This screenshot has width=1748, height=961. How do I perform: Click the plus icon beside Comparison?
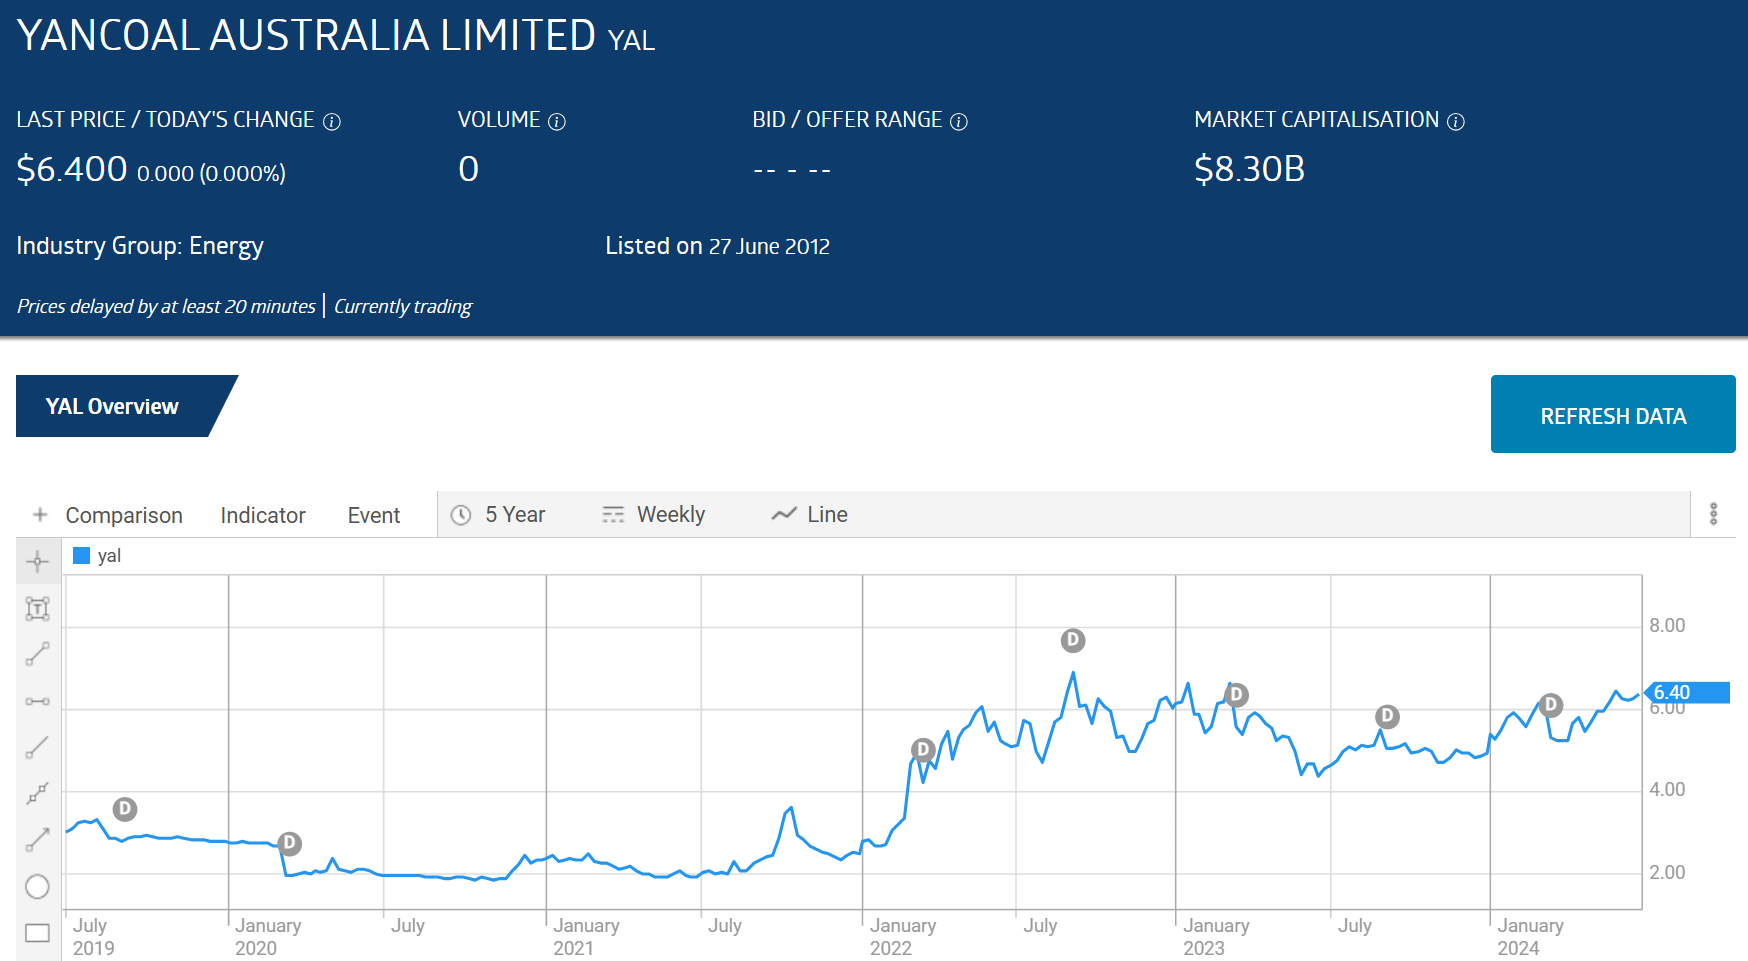tap(40, 514)
